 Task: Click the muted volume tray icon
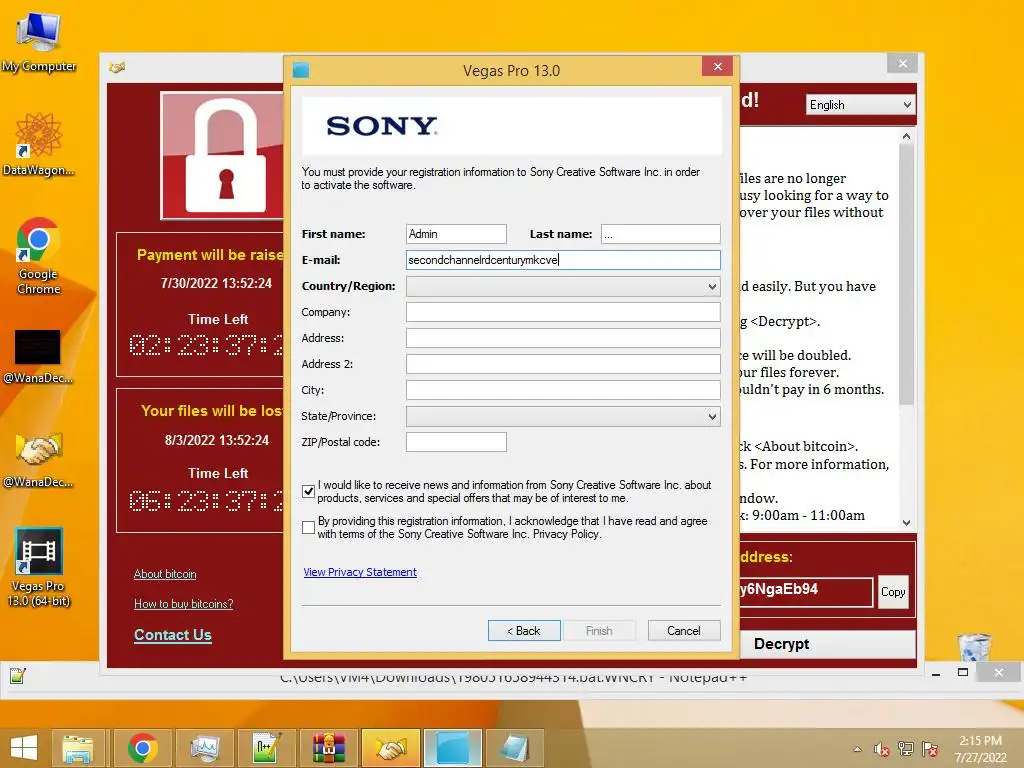click(882, 750)
